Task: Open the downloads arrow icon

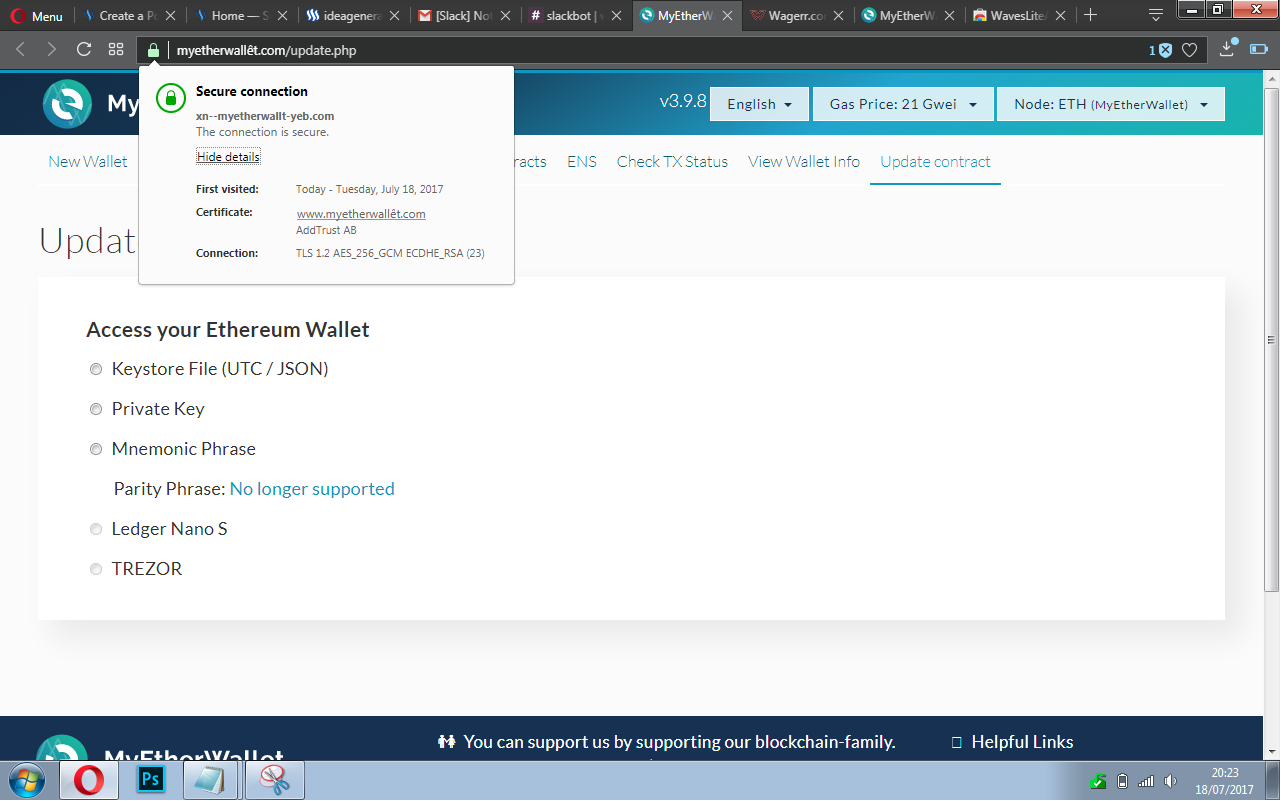Action: [x=1229, y=49]
